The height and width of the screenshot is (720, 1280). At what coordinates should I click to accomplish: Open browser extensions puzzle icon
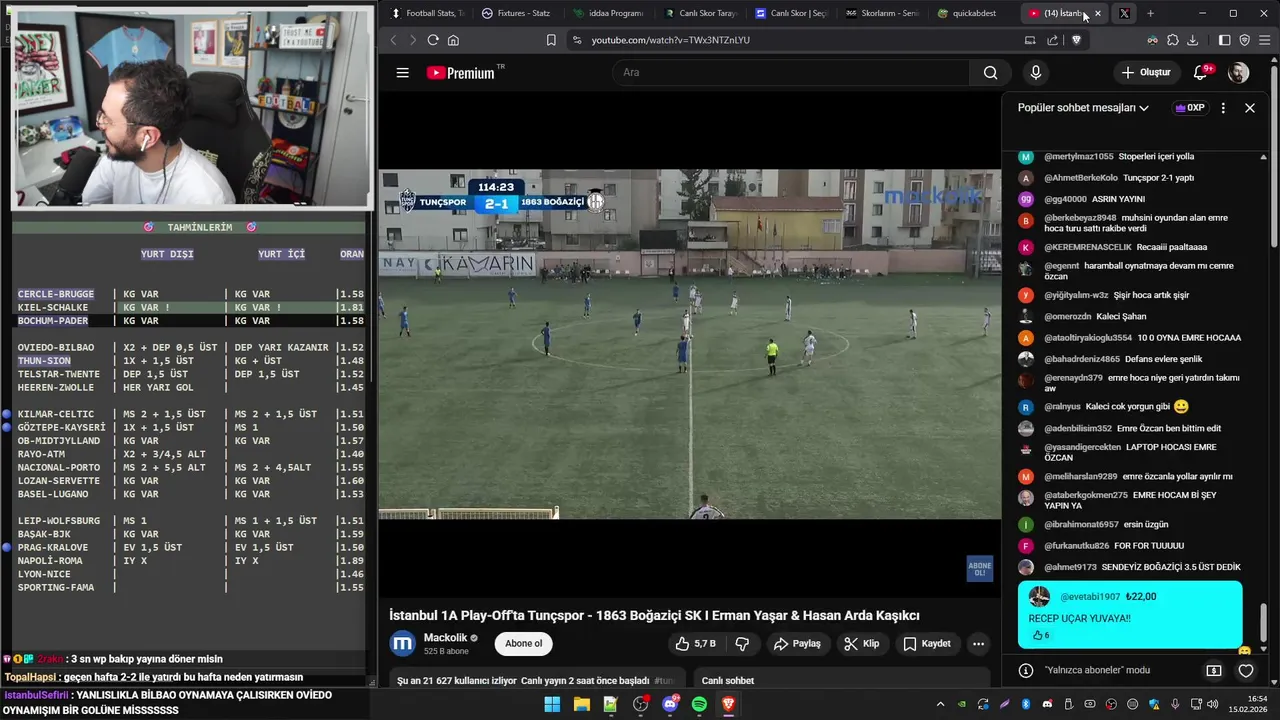click(1172, 40)
